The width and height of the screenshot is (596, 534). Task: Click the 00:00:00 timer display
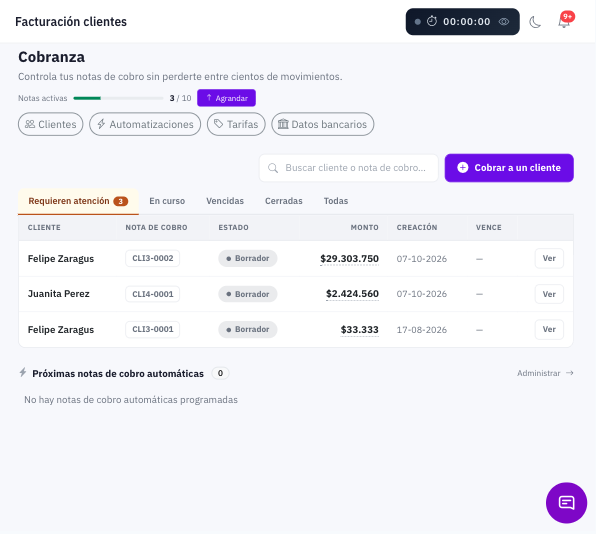pyautogui.click(x=466, y=22)
